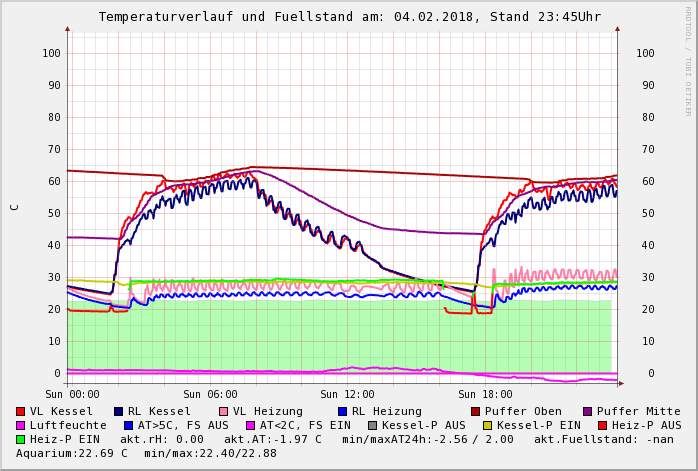698x471 pixels.
Task: Click the purple Puffer Mitte swatch
Action: tap(588, 411)
